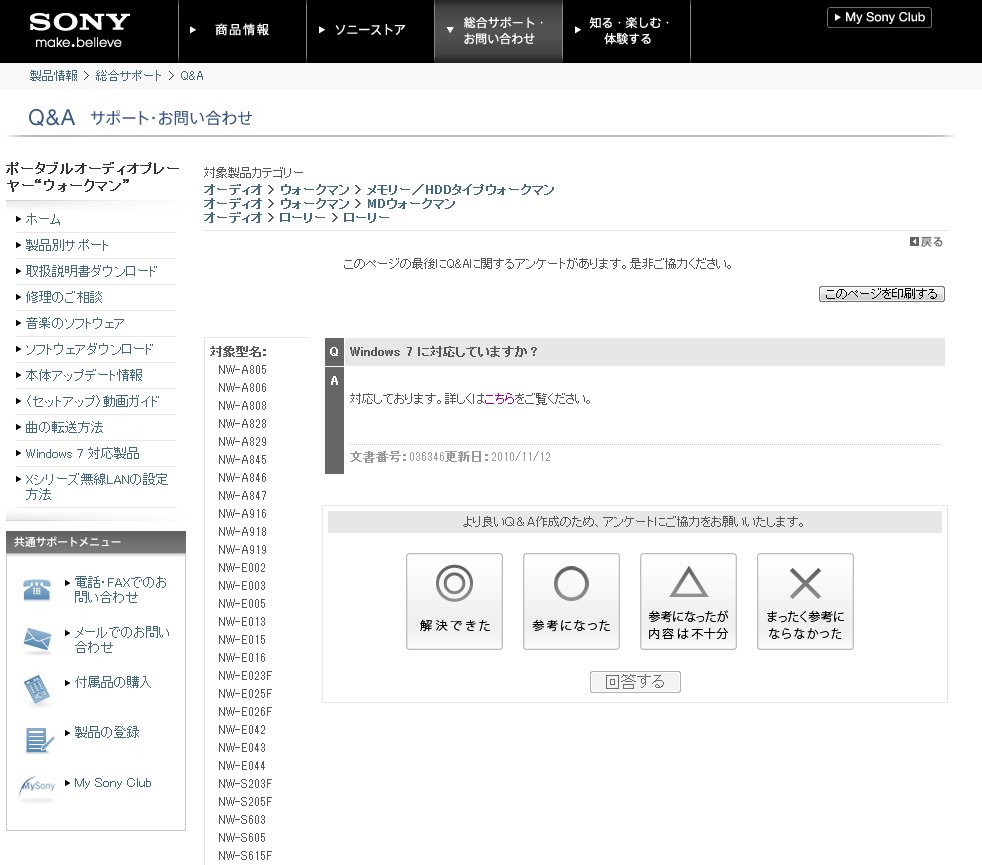Click model name NW-A829

(x=242, y=442)
